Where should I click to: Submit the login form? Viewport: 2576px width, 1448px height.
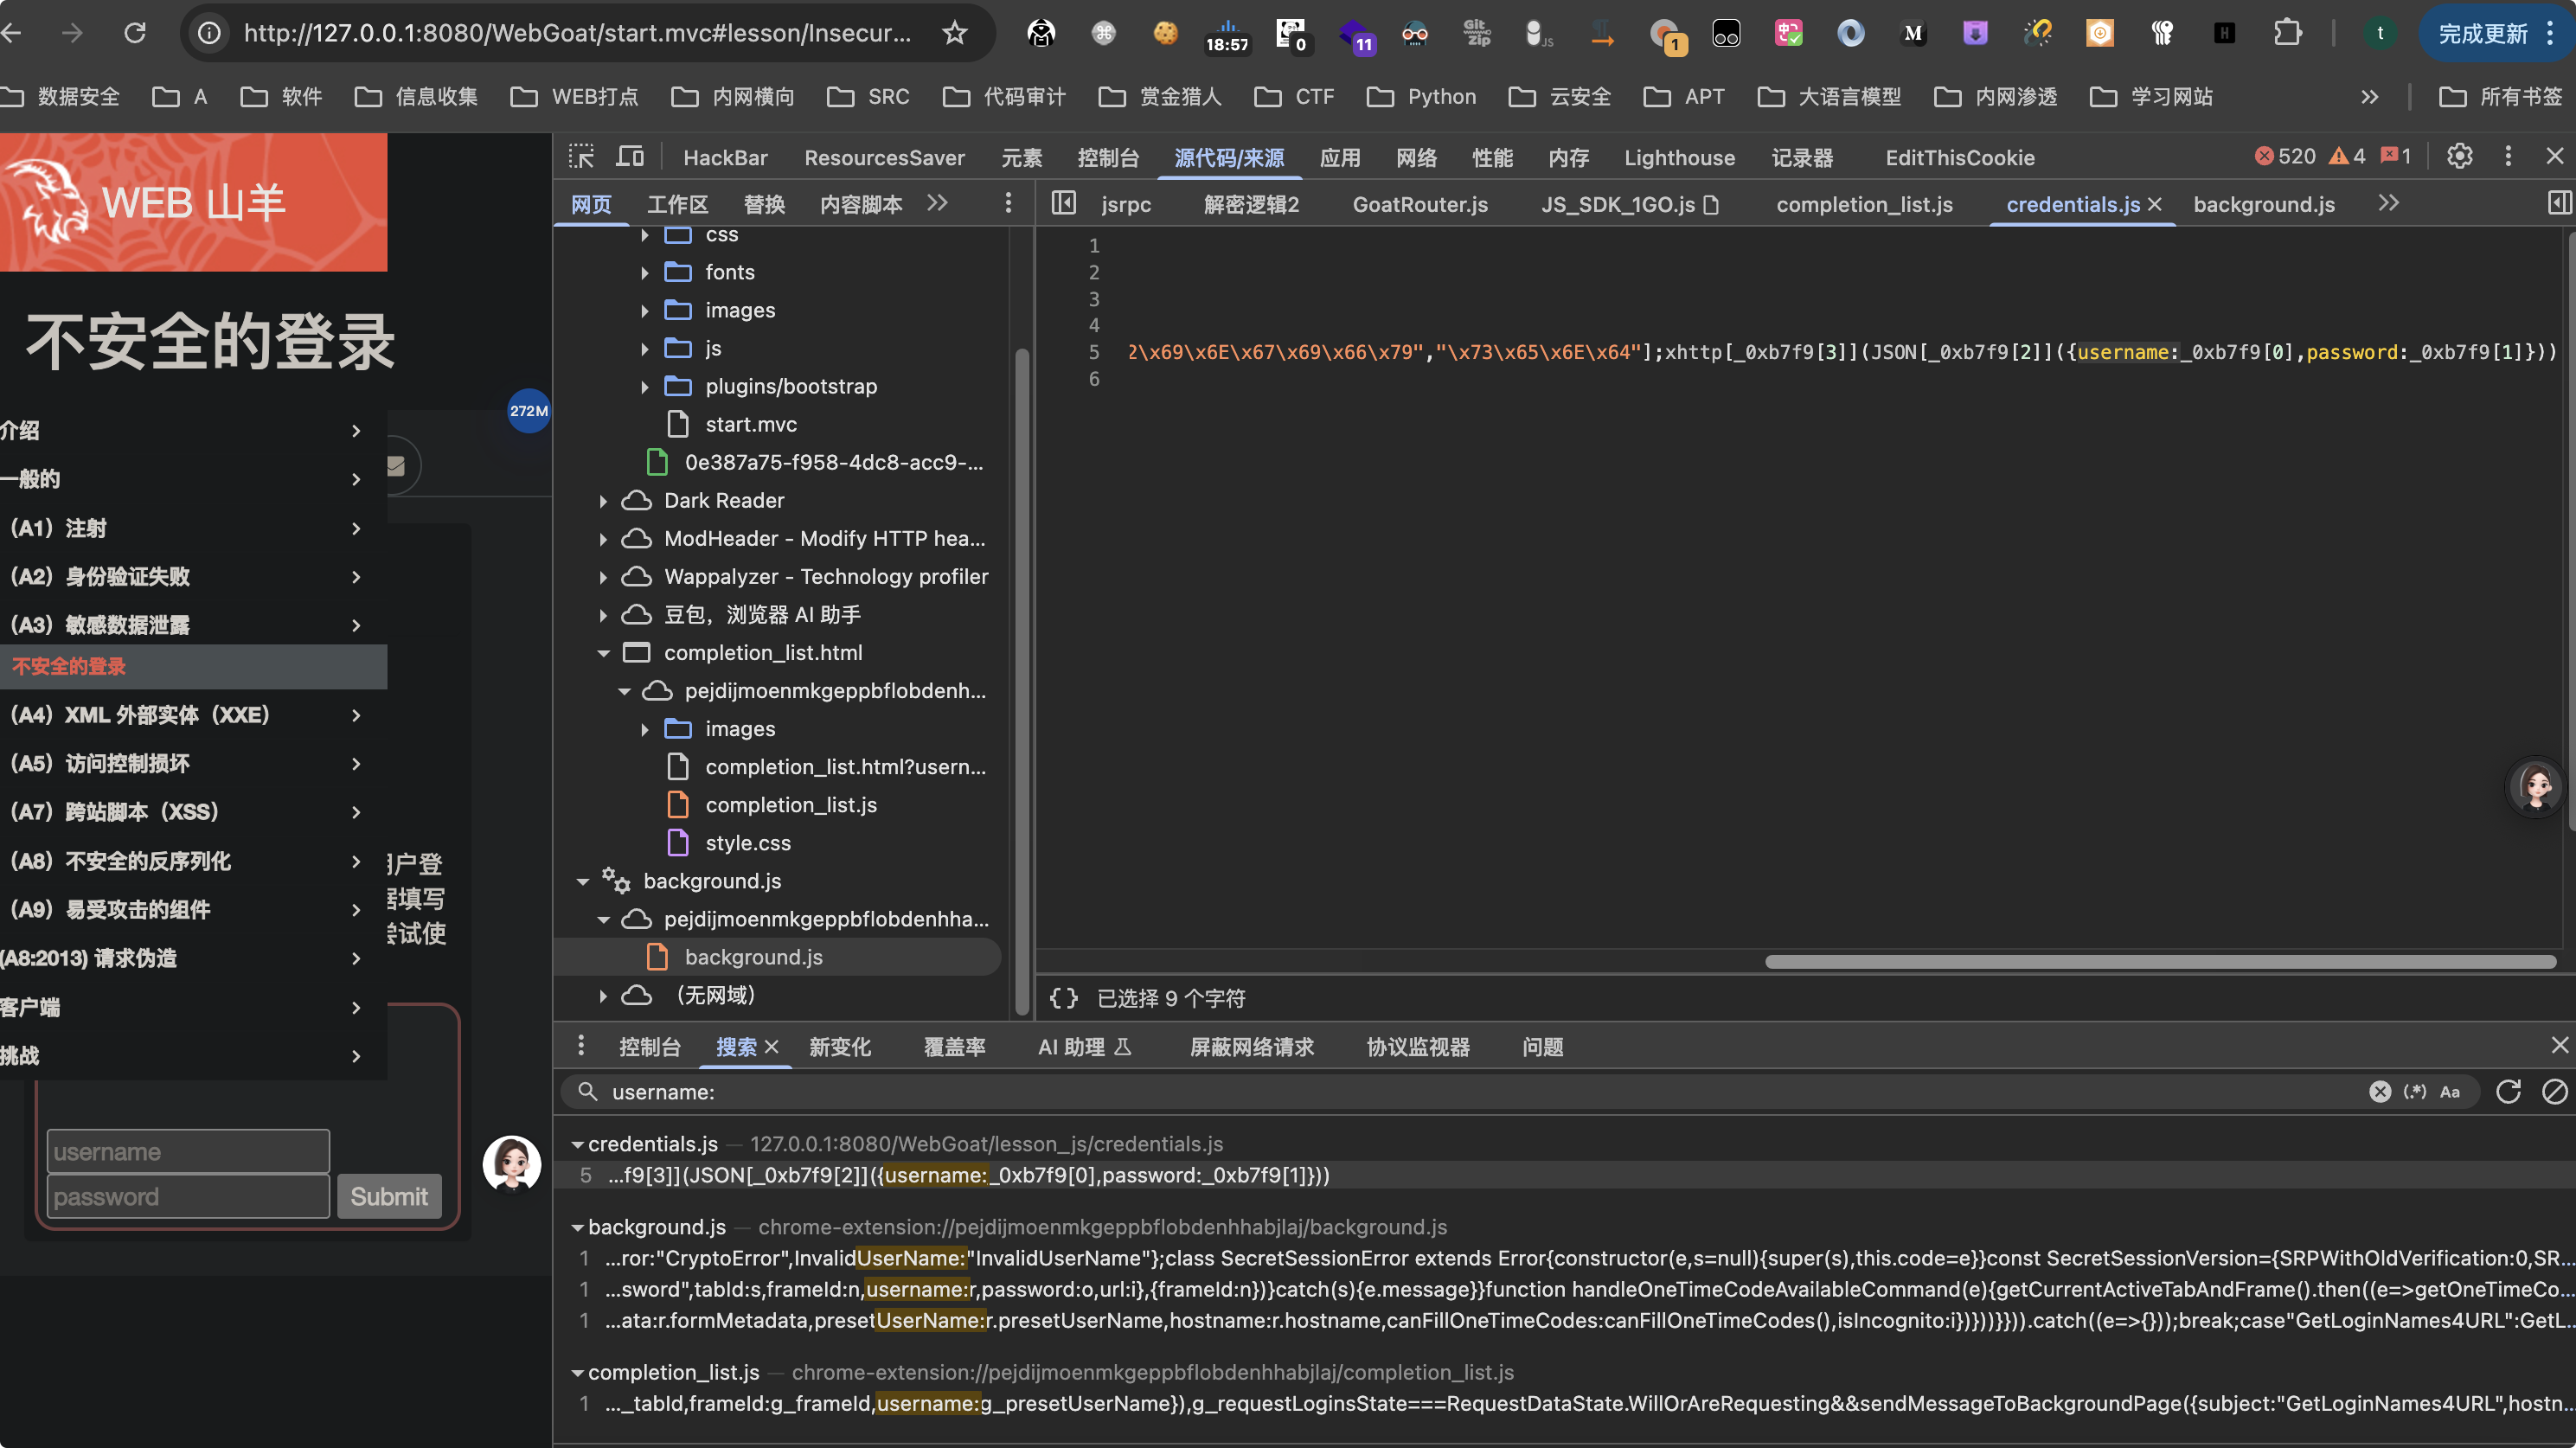389,1196
